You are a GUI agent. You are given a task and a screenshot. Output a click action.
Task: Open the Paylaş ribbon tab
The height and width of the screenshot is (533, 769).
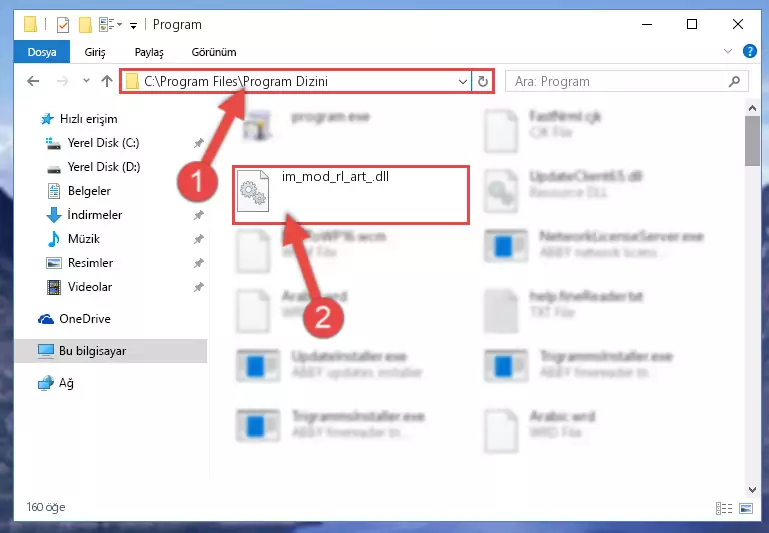pyautogui.click(x=149, y=52)
